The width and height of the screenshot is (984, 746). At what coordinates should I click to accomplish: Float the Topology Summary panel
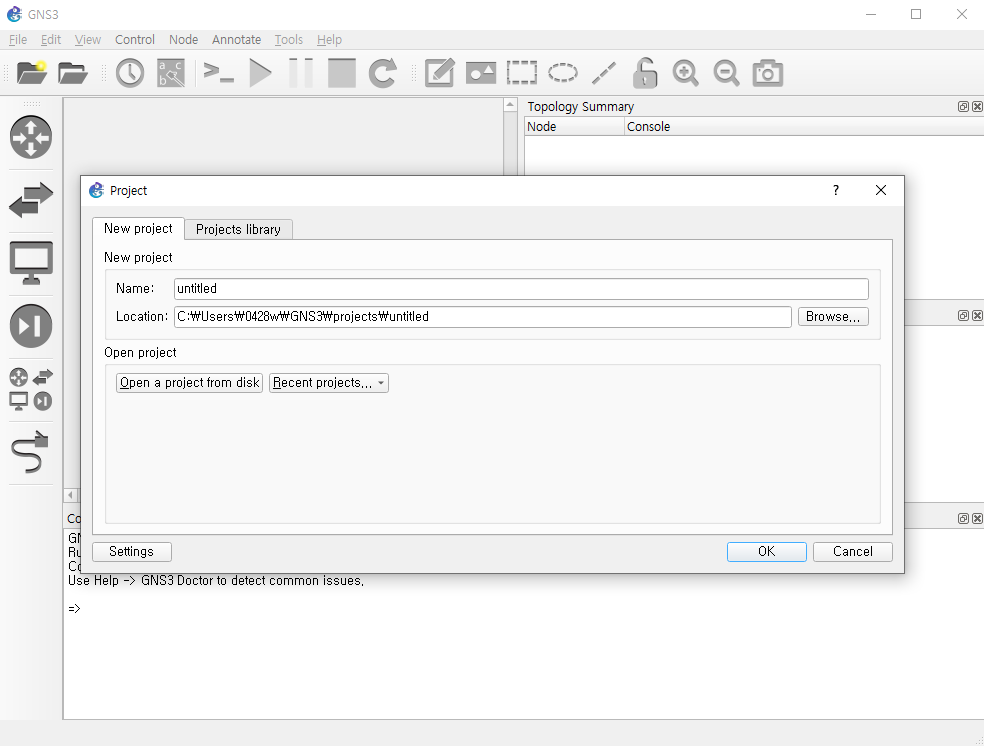pos(963,107)
